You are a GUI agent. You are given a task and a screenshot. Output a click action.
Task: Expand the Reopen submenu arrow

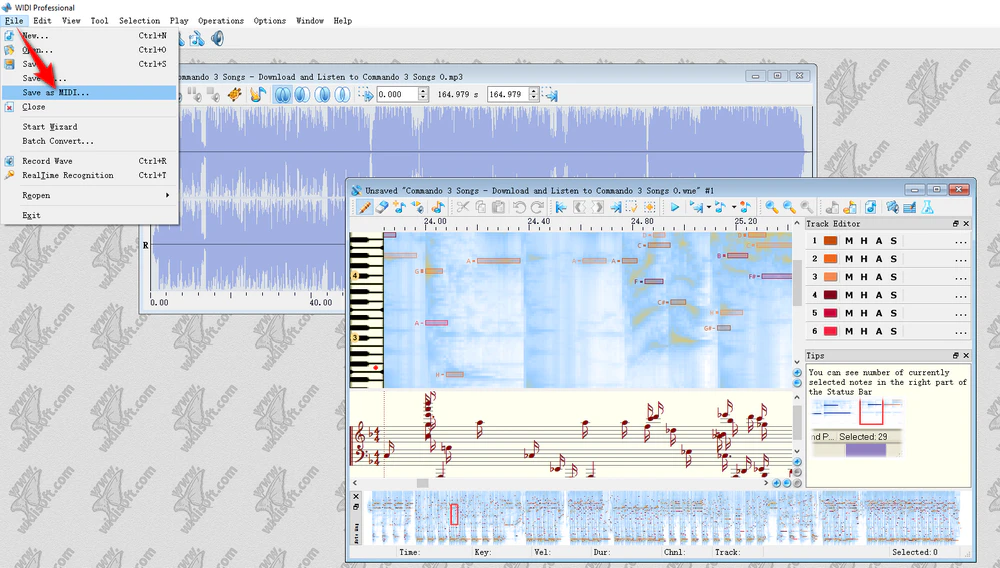[167, 195]
